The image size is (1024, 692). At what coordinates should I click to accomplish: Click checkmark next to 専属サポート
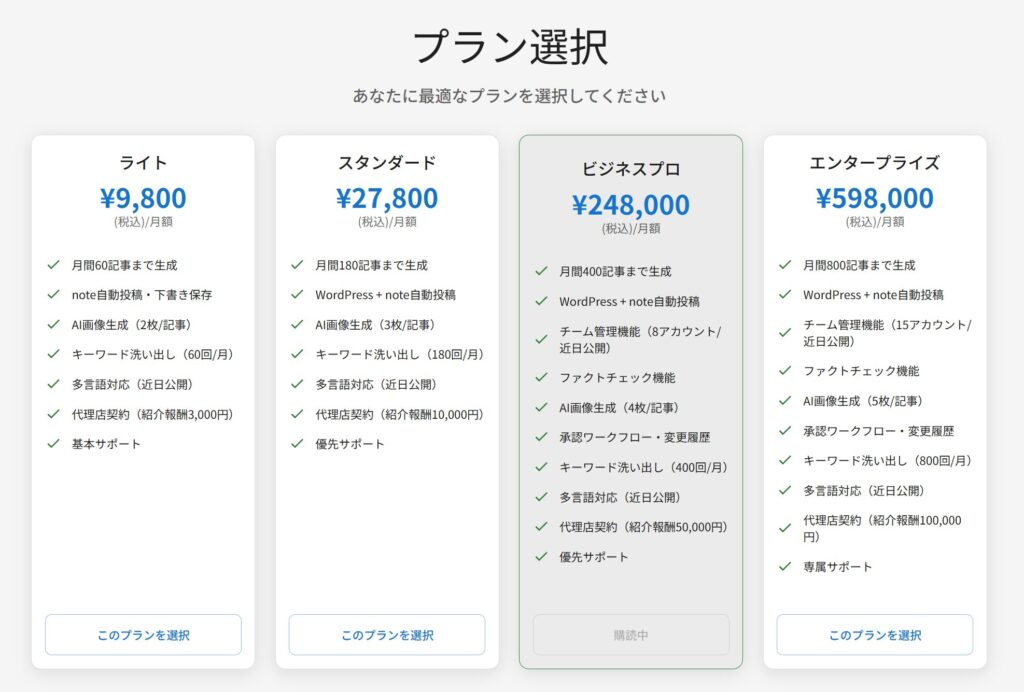pos(785,567)
